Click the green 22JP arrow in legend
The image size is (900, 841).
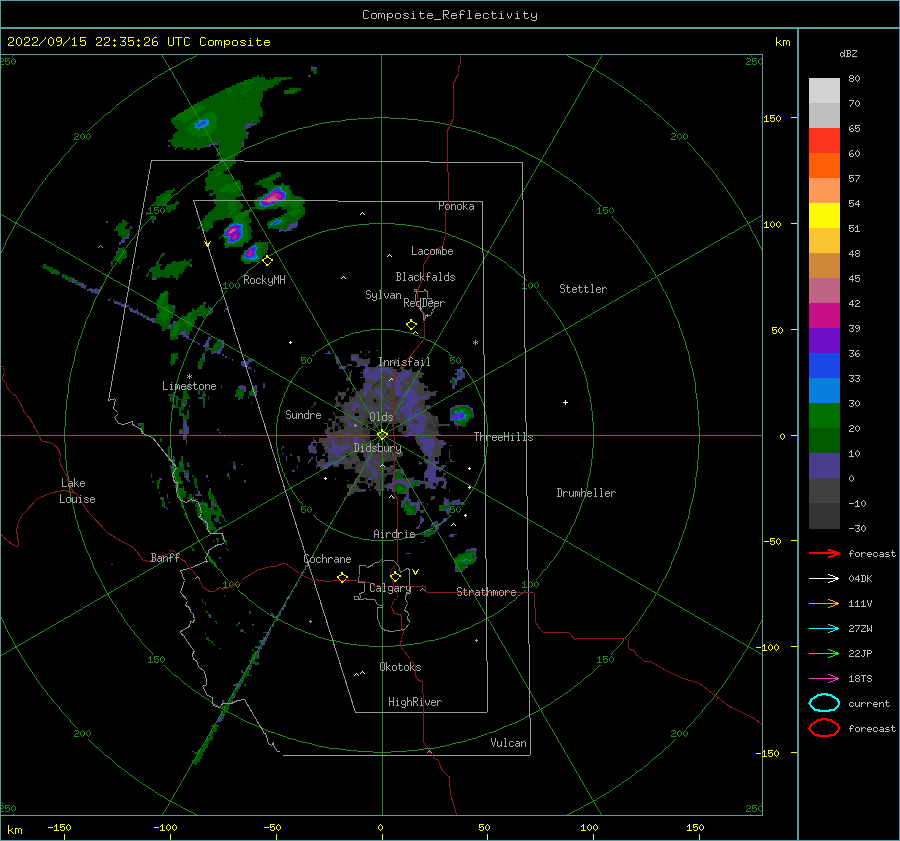824,653
